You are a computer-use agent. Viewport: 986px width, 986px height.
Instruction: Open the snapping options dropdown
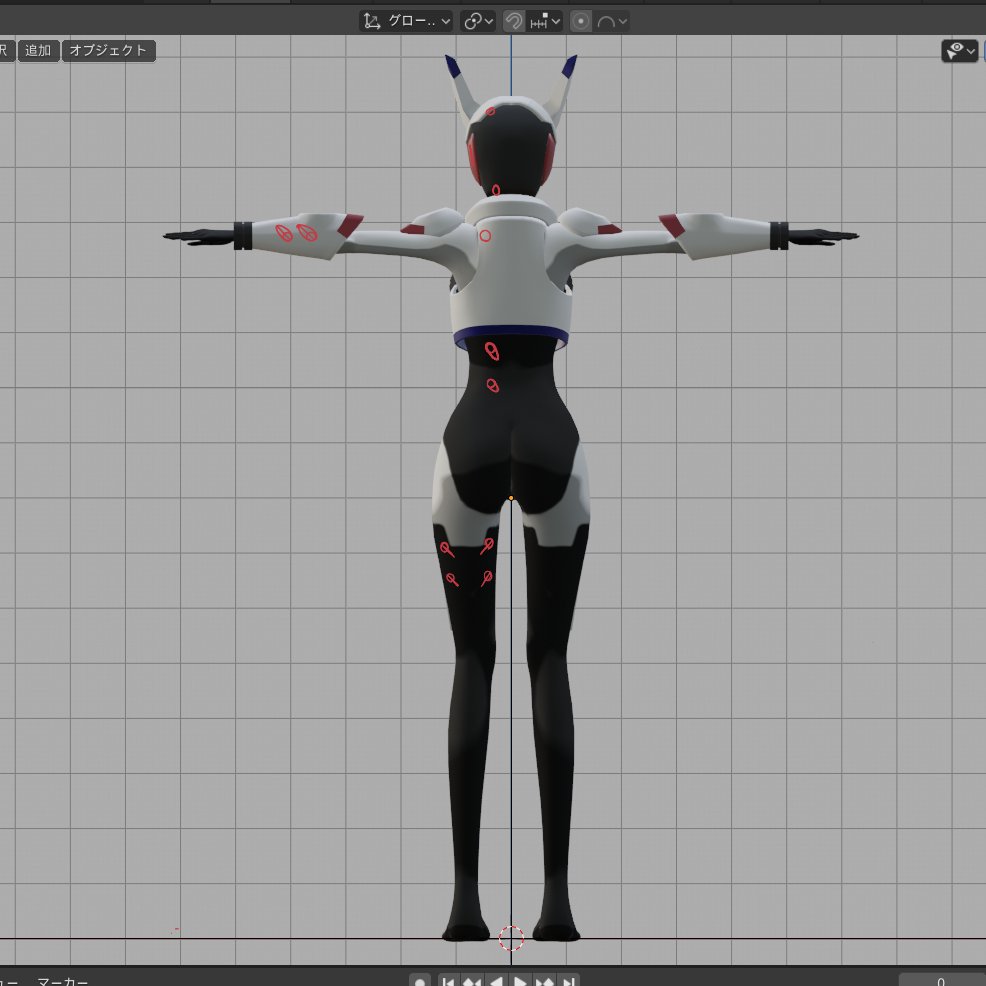[x=545, y=21]
